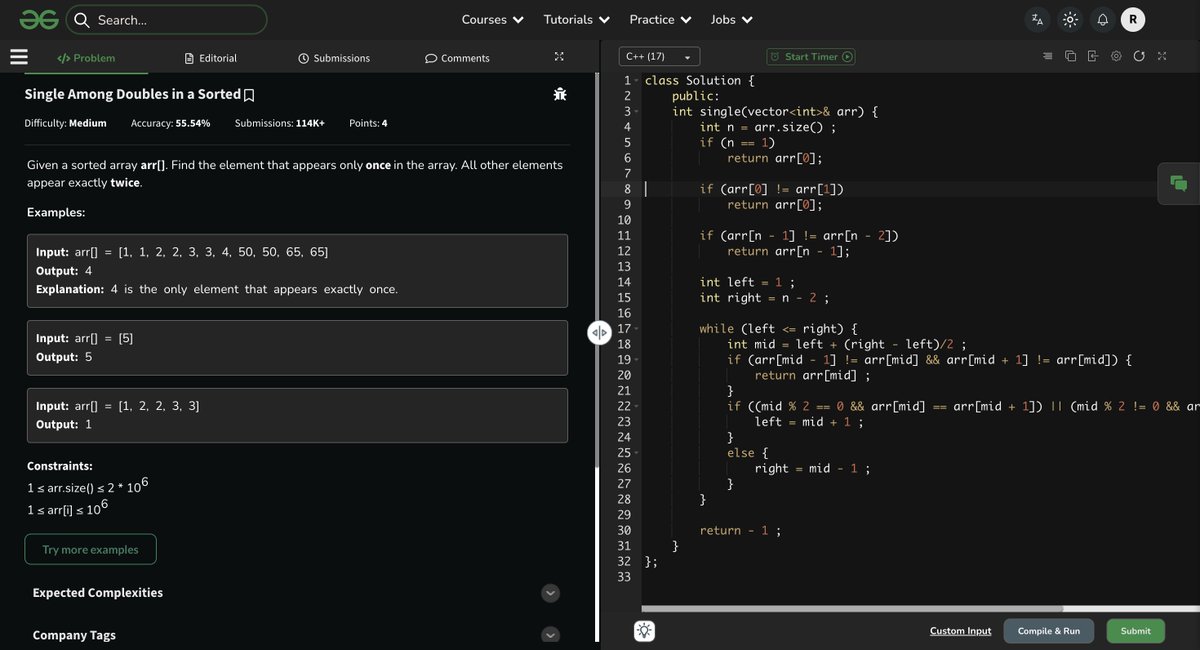Fold the while loop at line 17
The image size is (1200, 650).
[x=637, y=329]
